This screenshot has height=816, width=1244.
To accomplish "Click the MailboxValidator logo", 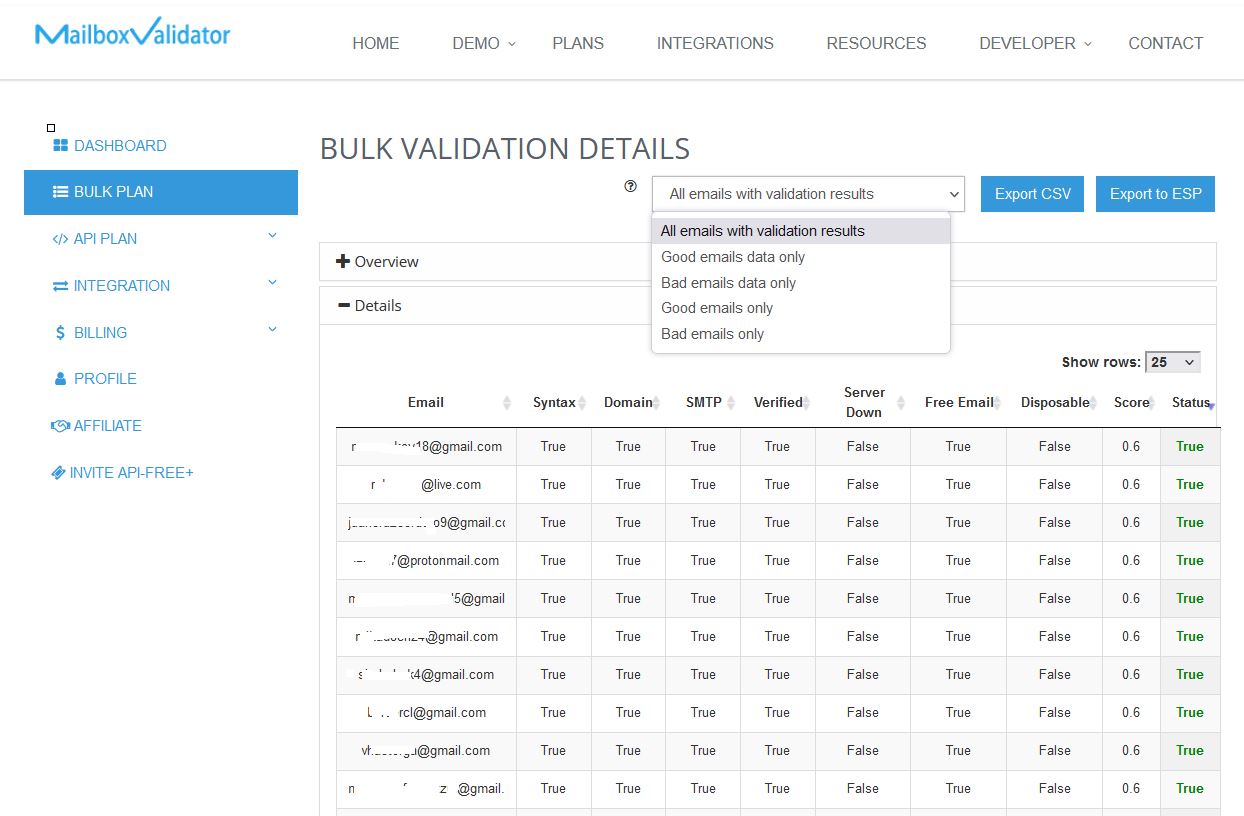I will point(131,32).
